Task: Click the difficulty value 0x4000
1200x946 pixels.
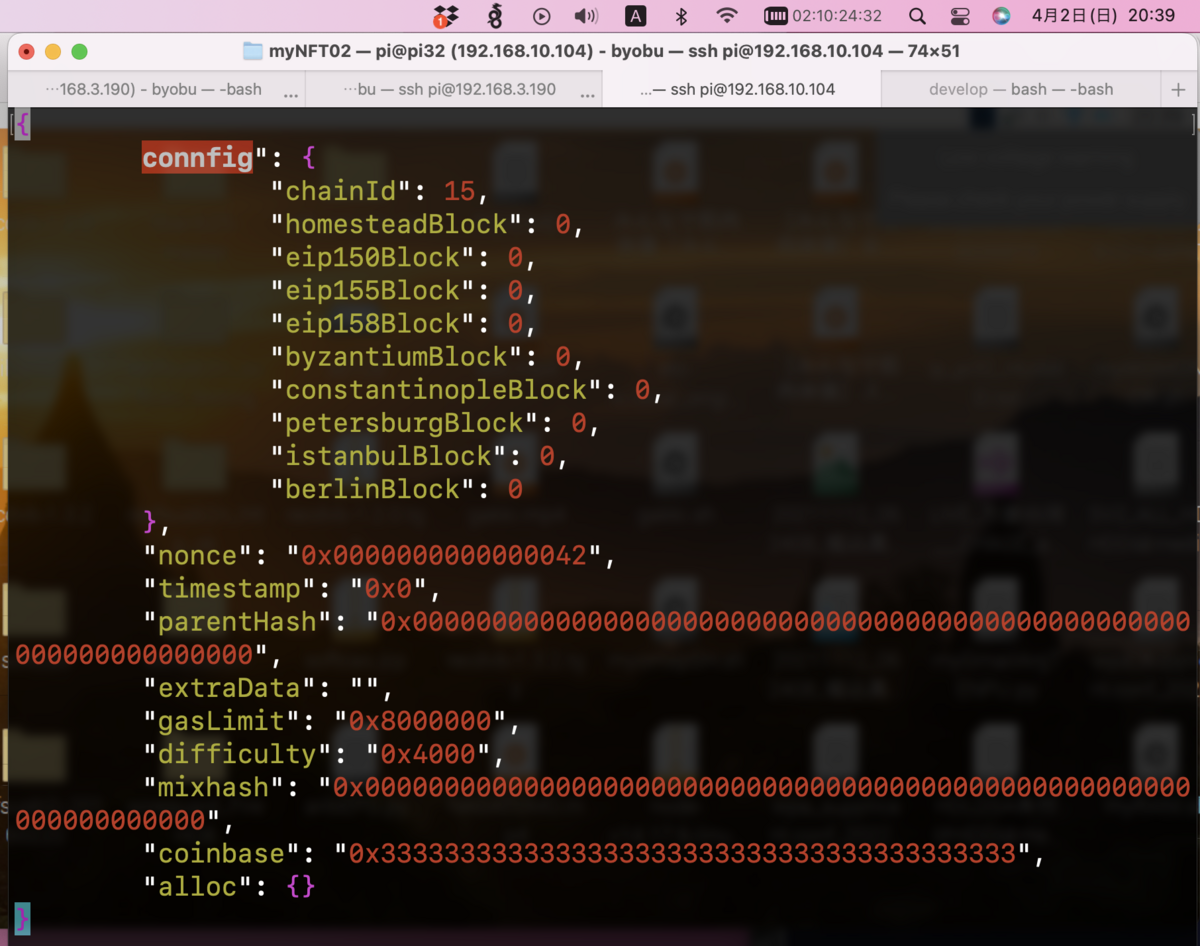Action: point(428,753)
